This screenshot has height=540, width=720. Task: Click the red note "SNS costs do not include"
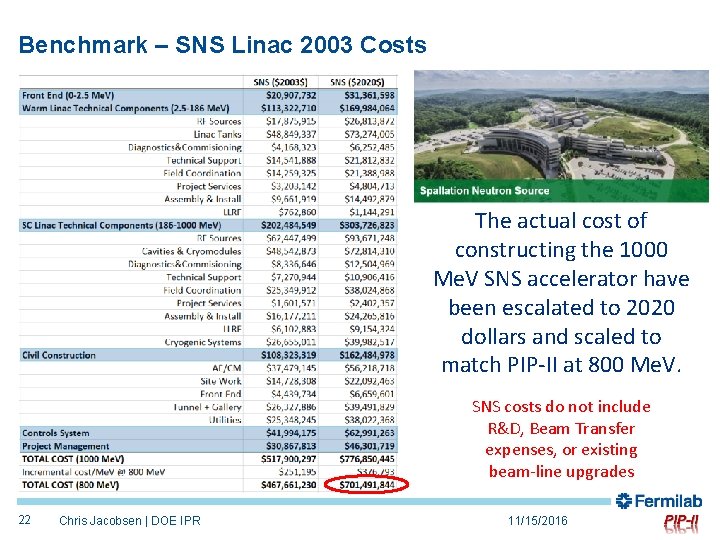(x=561, y=439)
